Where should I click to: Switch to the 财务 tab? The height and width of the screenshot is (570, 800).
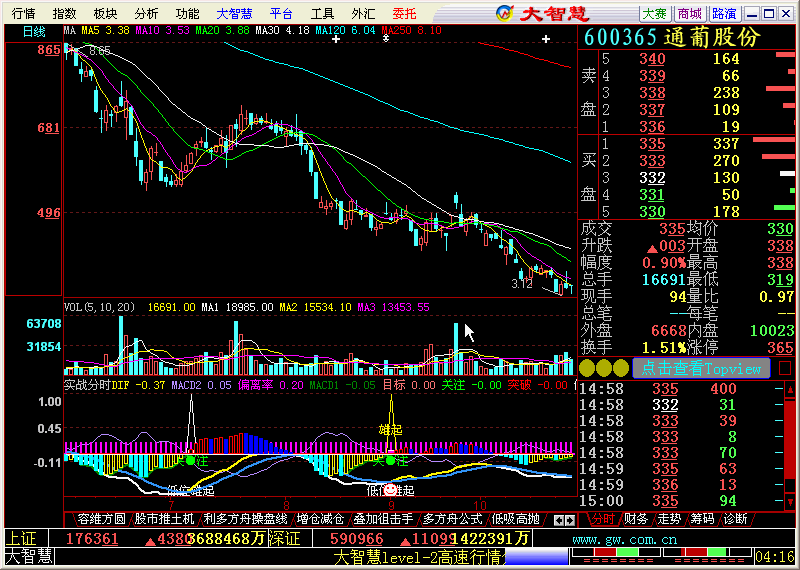click(636, 519)
